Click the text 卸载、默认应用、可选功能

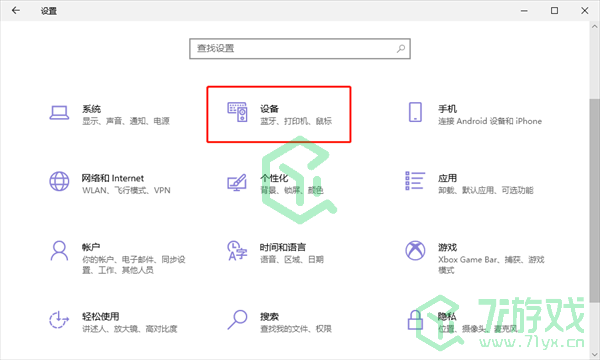pyautogui.click(x=486, y=191)
